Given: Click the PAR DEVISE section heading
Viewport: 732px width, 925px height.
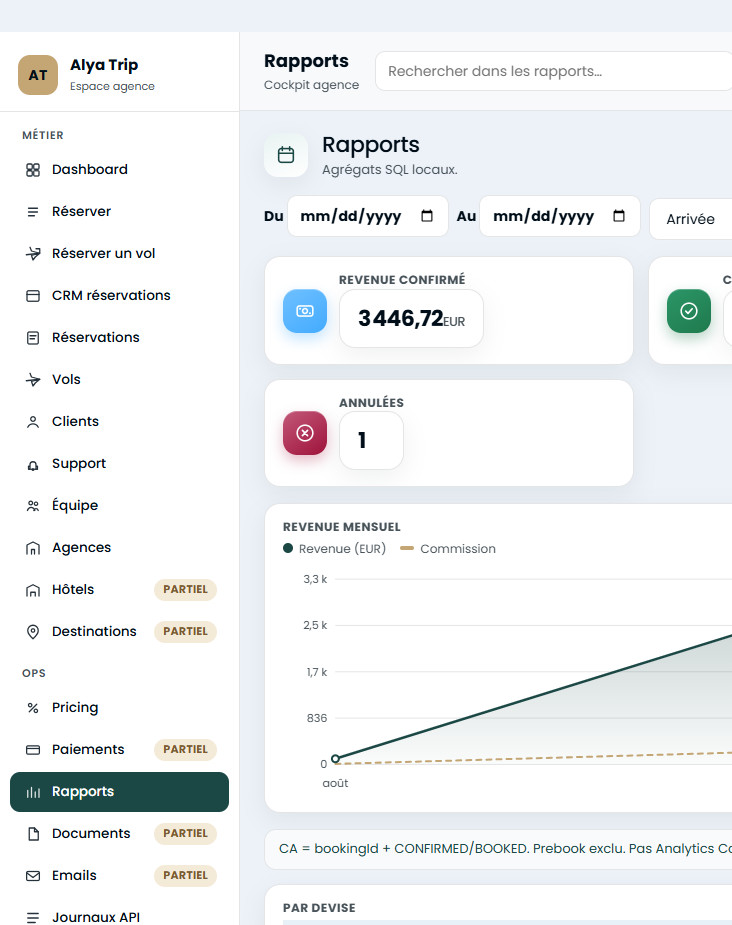Looking at the screenshot, I should pos(319,908).
